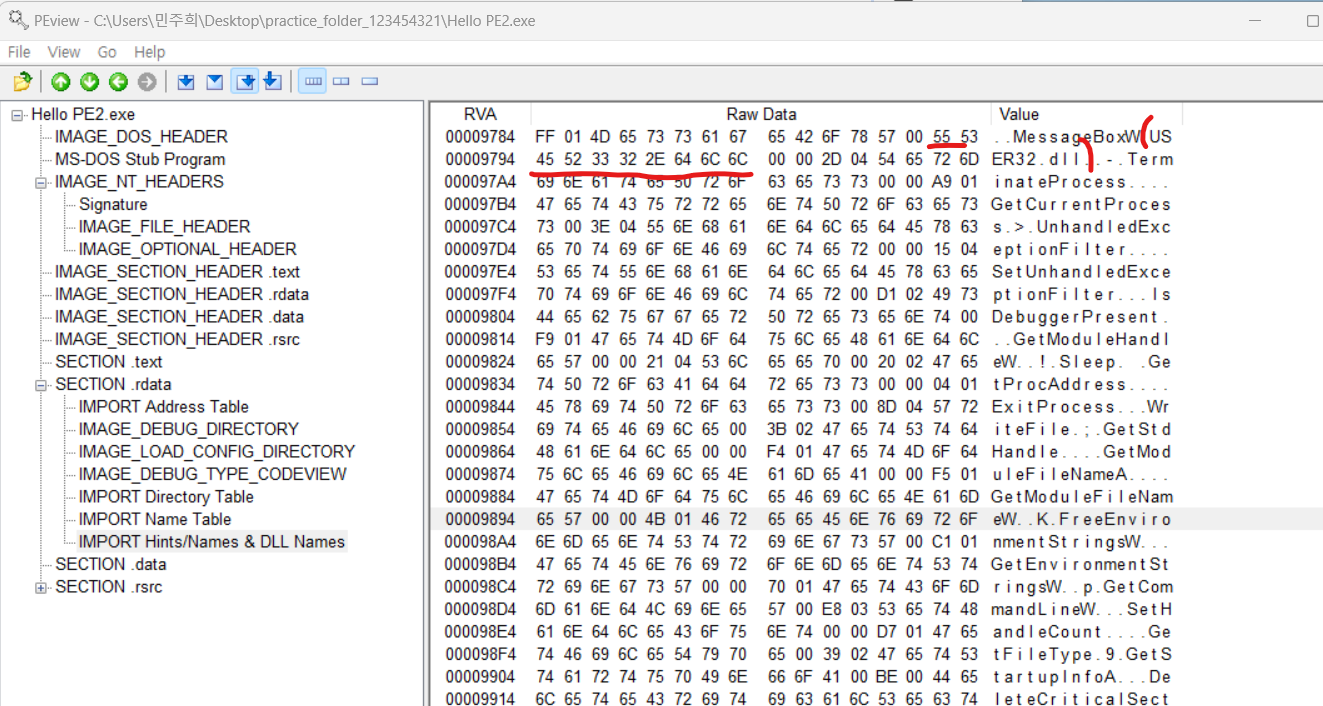Image resolution: width=1323 pixels, height=706 pixels.
Task: Select IMAGE_NT_HEADERS tree item
Action: [139, 181]
